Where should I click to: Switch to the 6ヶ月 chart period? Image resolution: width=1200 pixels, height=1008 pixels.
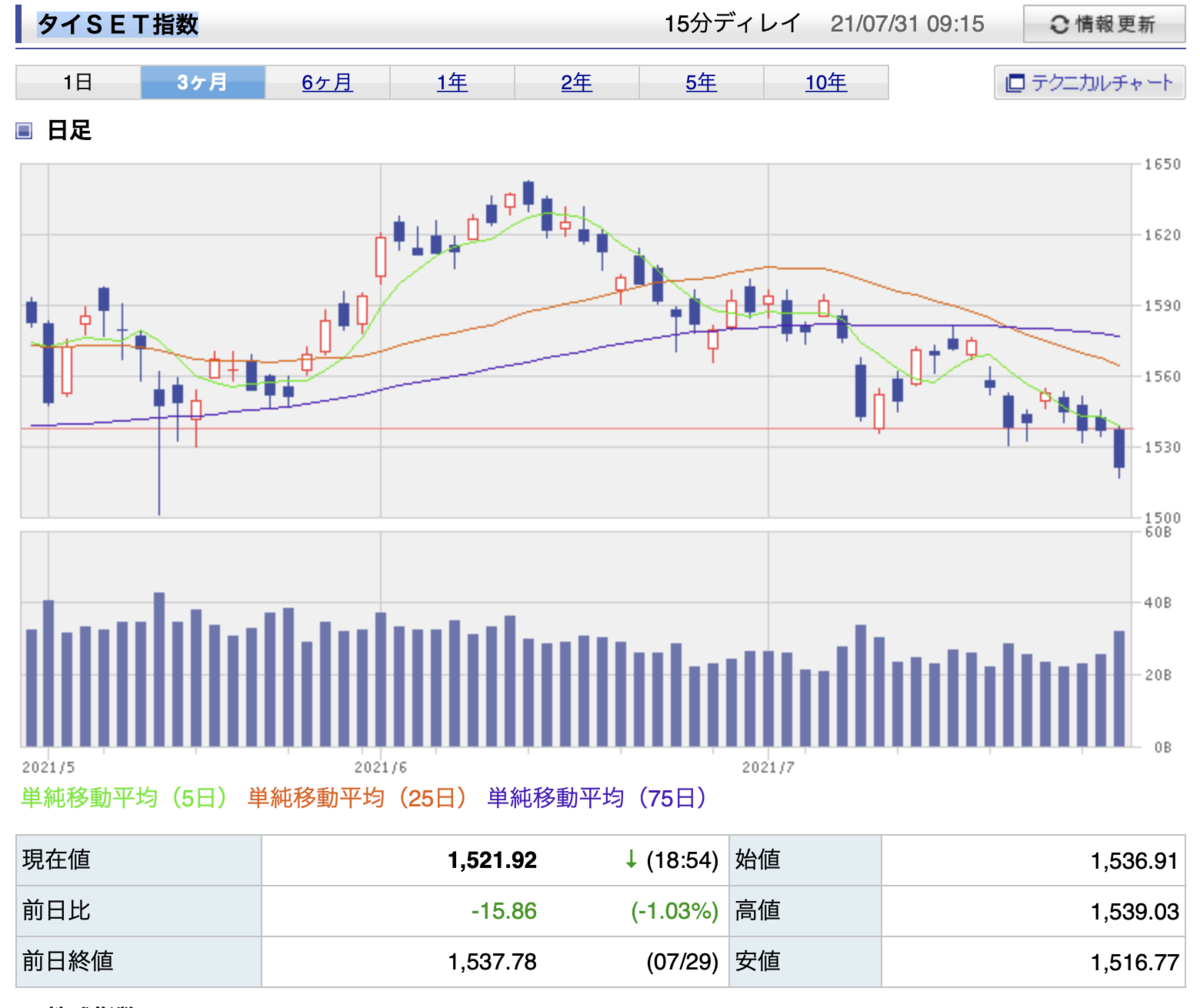[x=327, y=82]
